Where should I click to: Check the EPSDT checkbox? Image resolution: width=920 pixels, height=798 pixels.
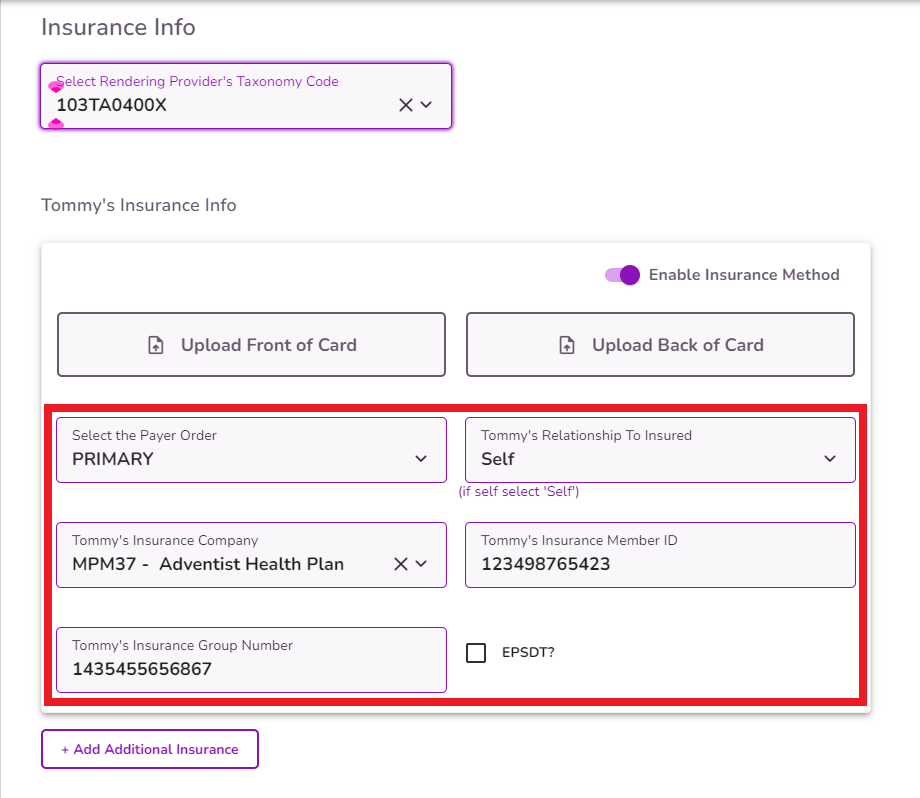point(478,653)
